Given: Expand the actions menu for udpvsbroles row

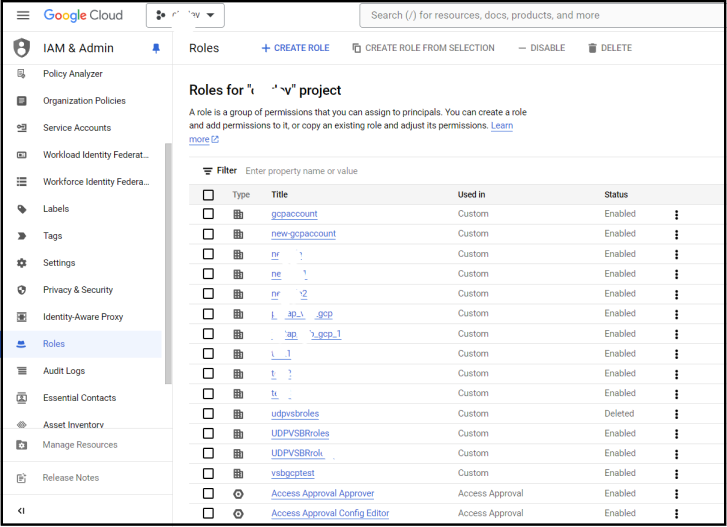Looking at the screenshot, I should (x=676, y=414).
